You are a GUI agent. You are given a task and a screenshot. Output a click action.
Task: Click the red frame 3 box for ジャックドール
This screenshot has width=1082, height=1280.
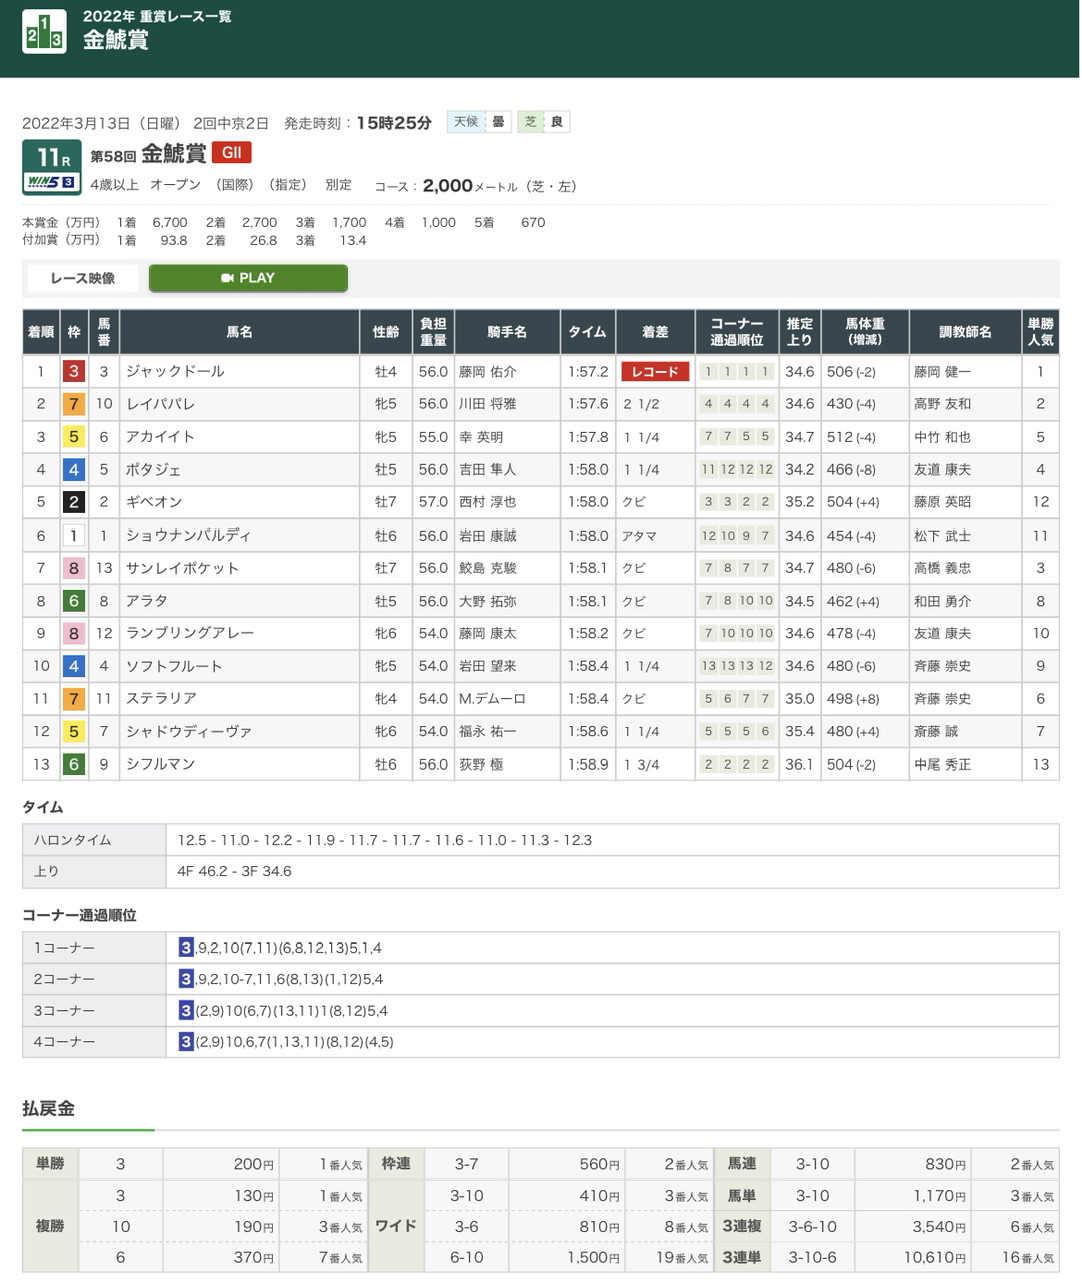[x=74, y=371]
